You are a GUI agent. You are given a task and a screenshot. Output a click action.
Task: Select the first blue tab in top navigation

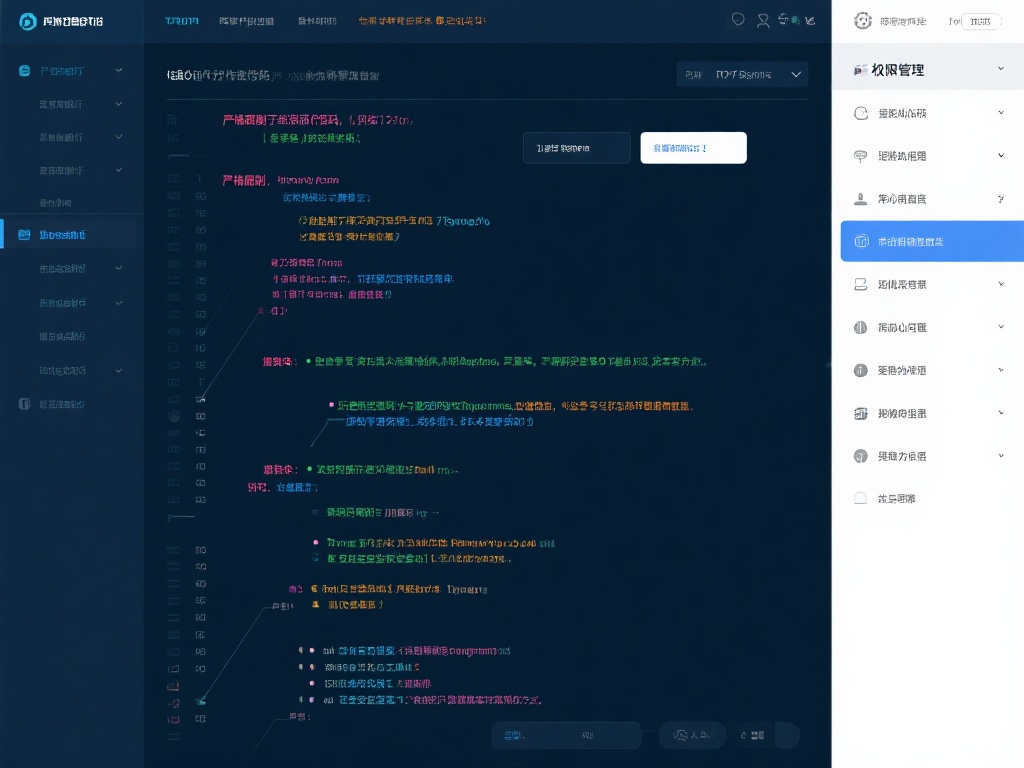(182, 21)
